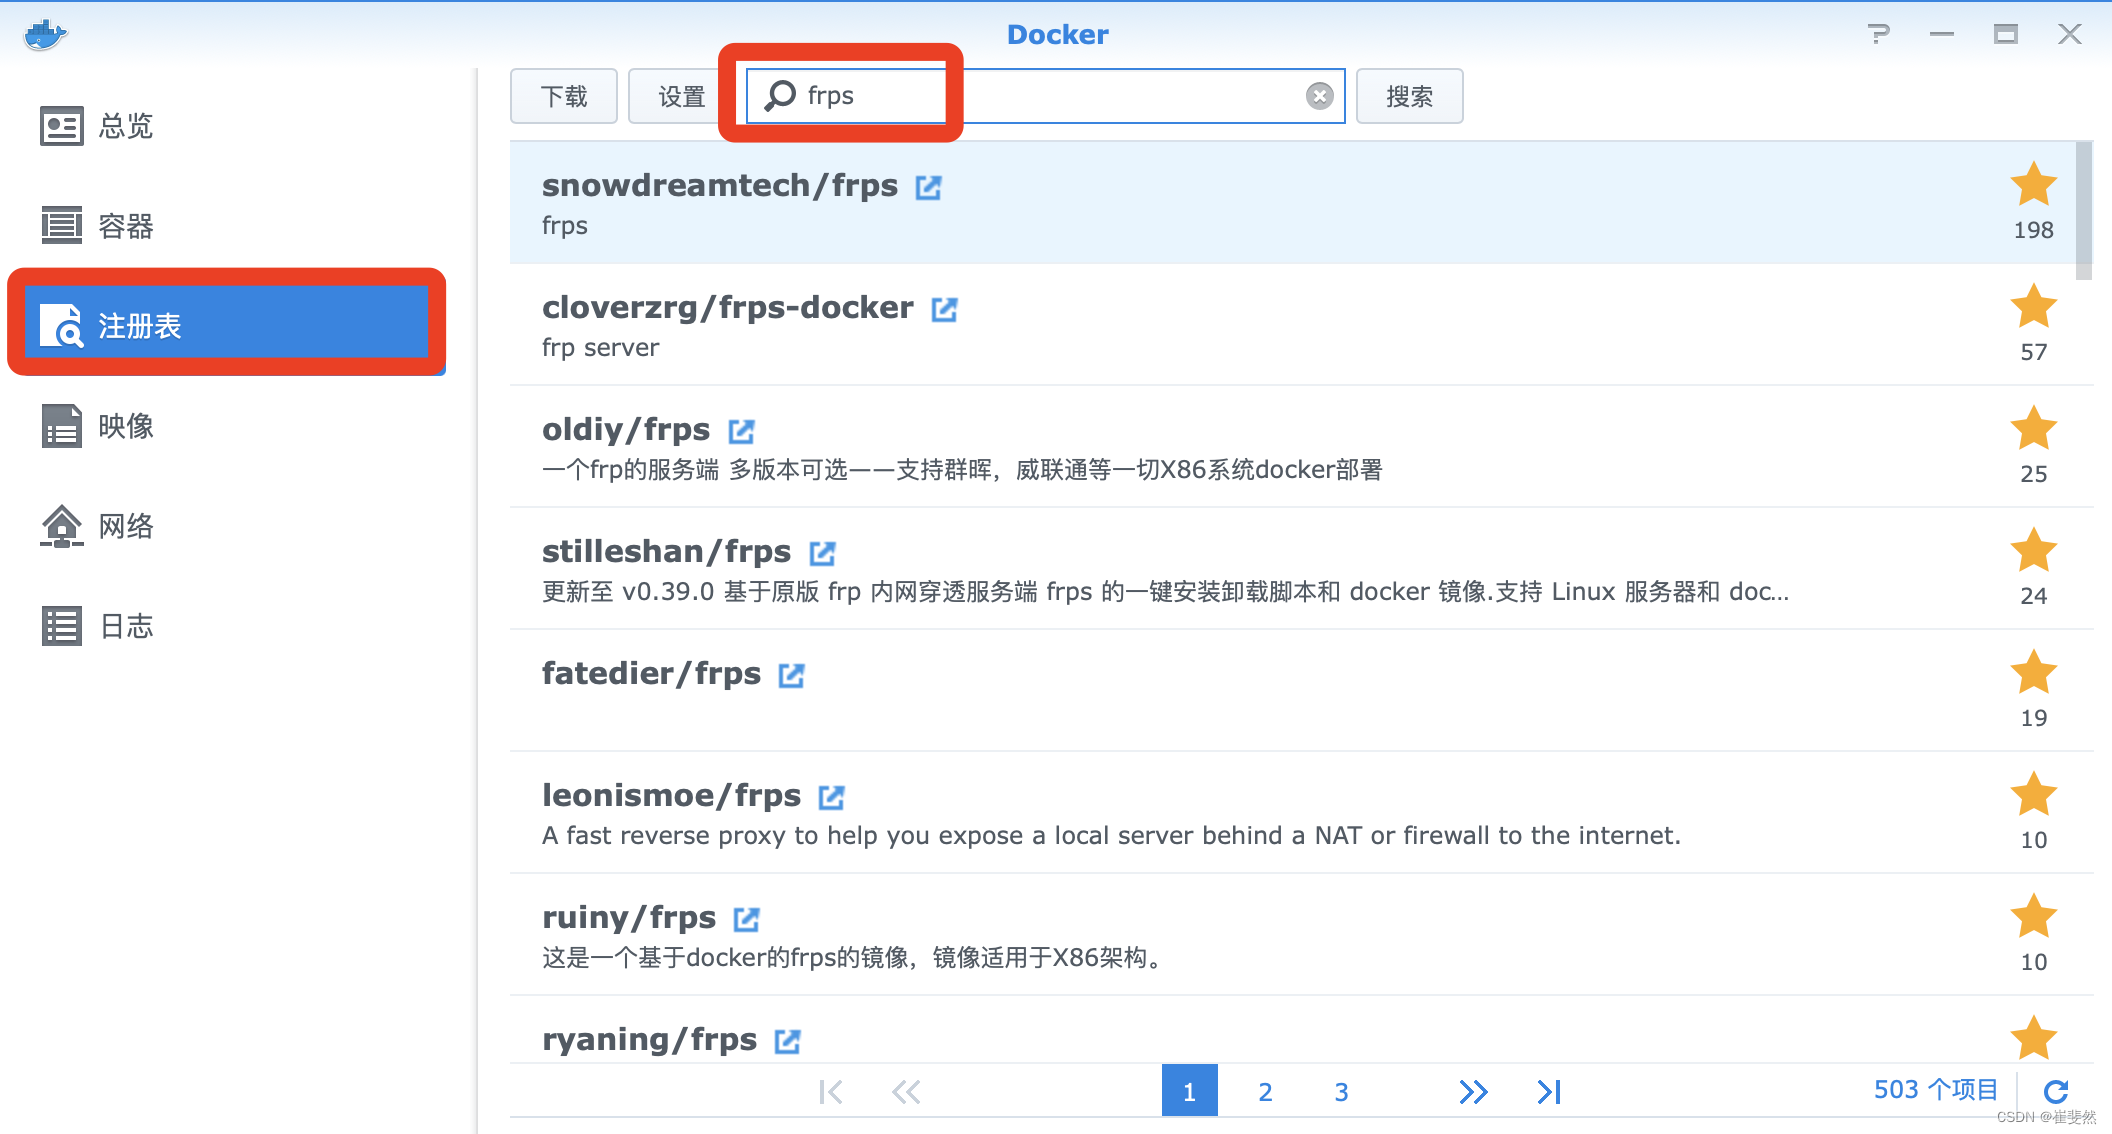Select 注册表 registry in sidebar
This screenshot has height=1134, width=2112.
226,326
